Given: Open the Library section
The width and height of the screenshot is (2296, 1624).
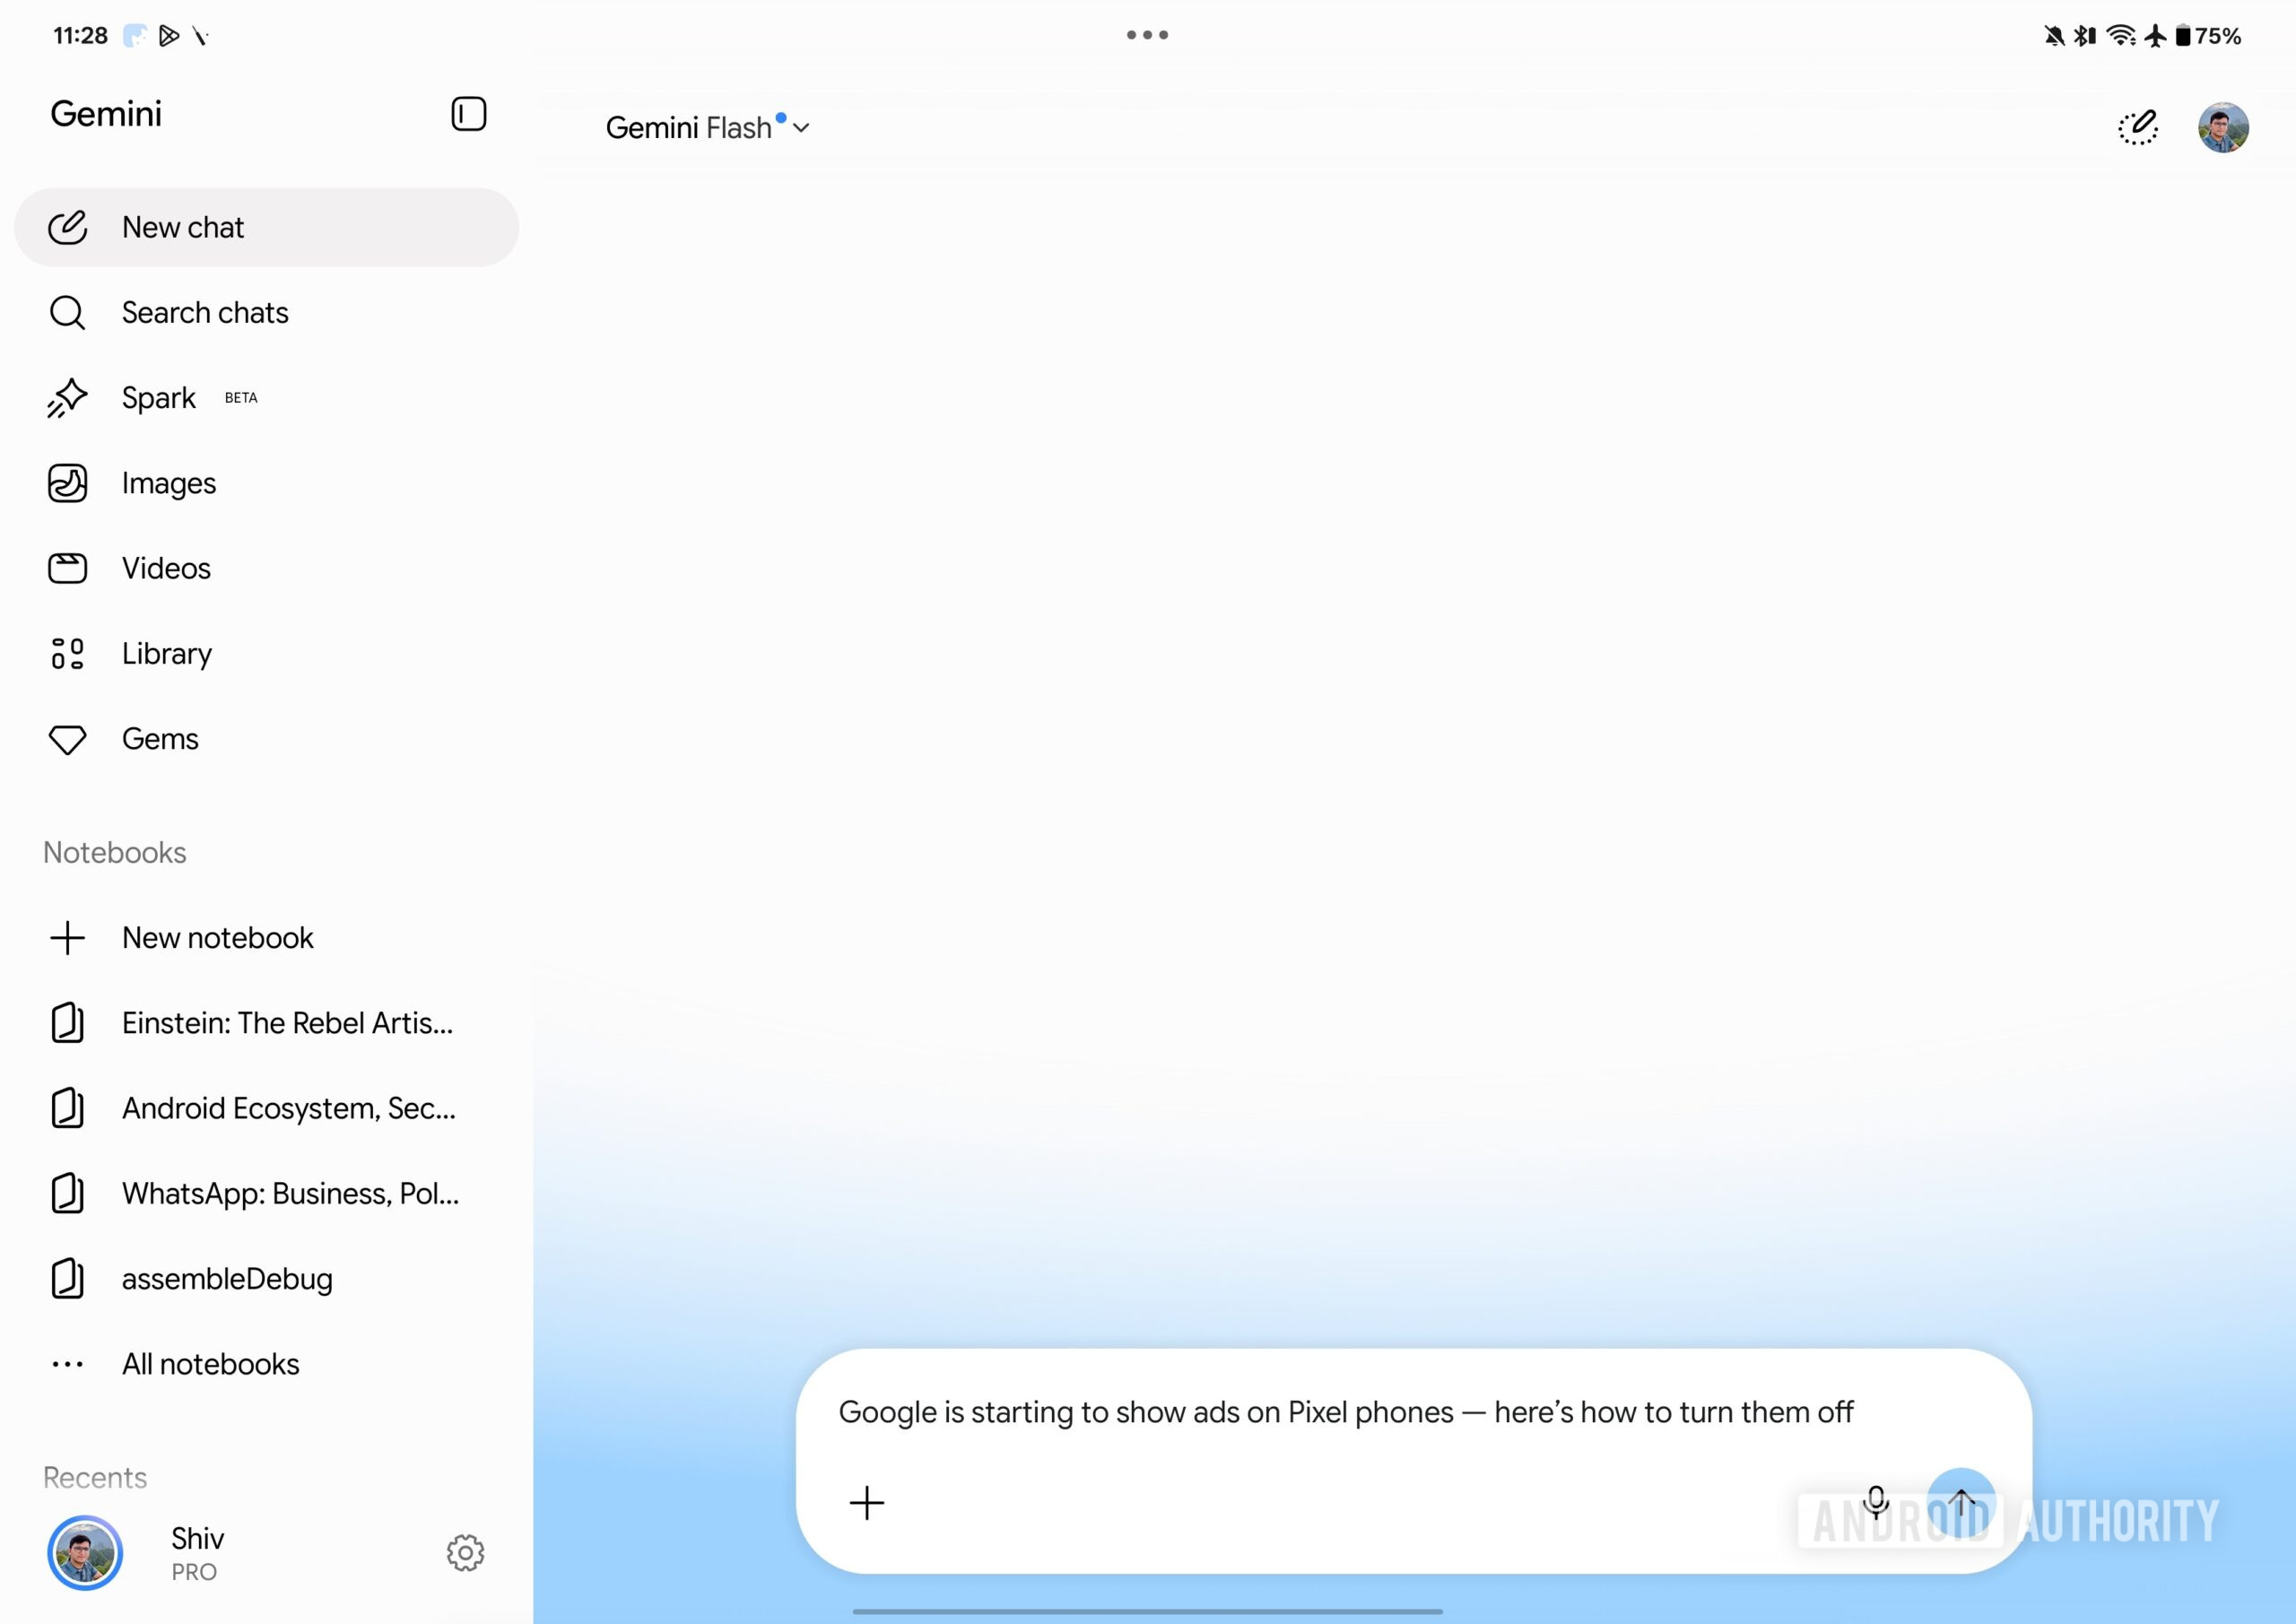Looking at the screenshot, I should [266, 653].
